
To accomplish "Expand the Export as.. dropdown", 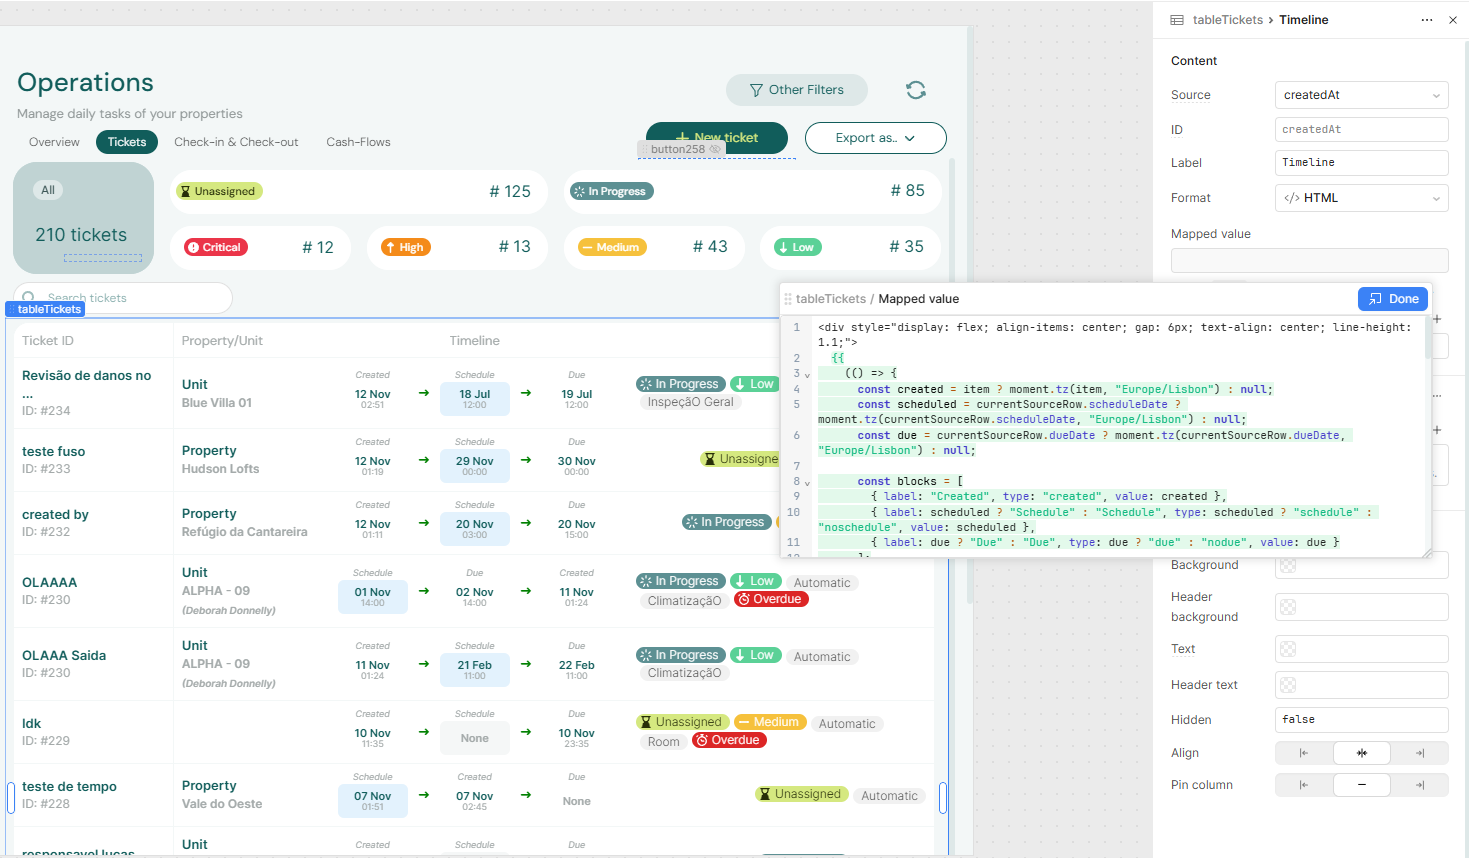I will point(875,138).
